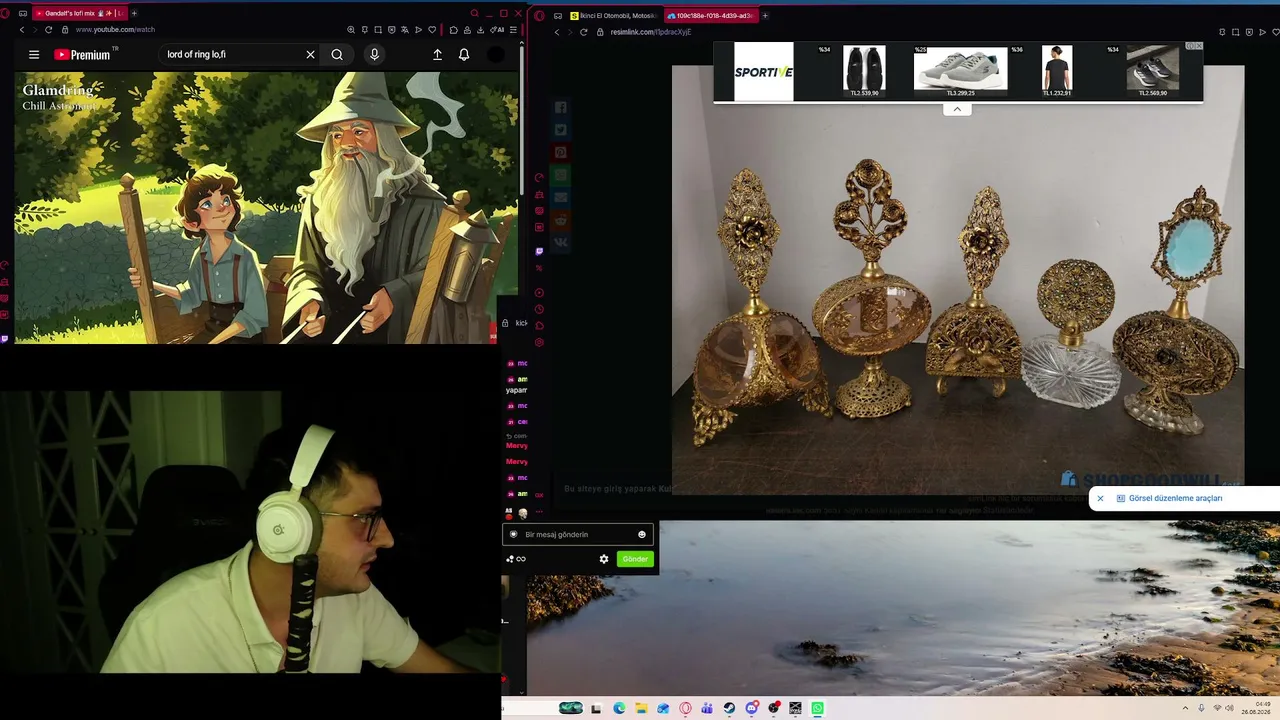Open the TL1.232,91 black t-shirt ad
1280x720 pixels.
pos(1057,71)
